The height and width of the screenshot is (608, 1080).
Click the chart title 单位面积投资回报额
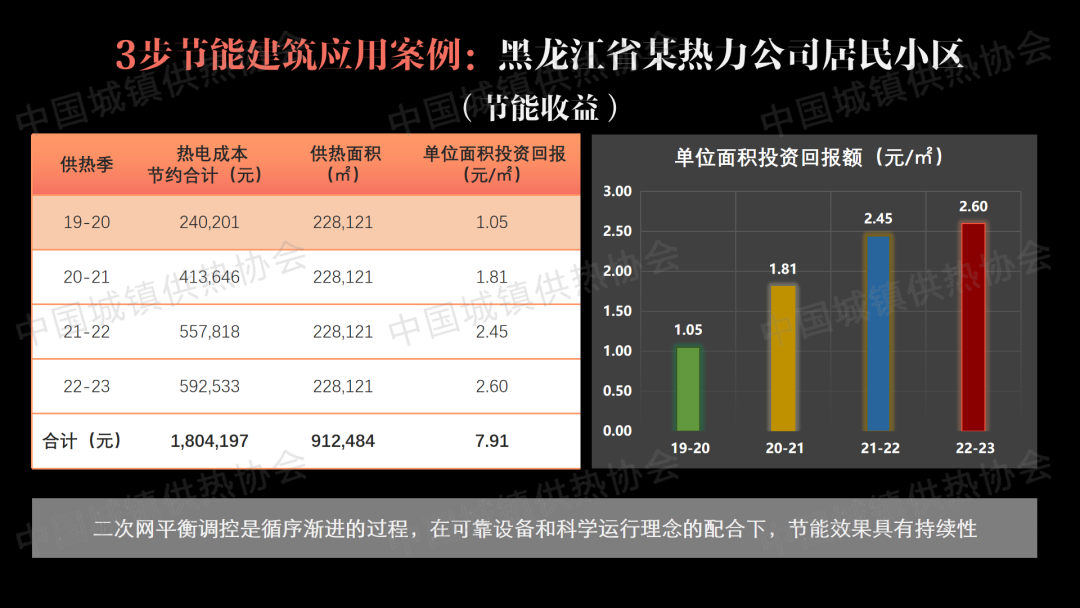pyautogui.click(x=809, y=157)
